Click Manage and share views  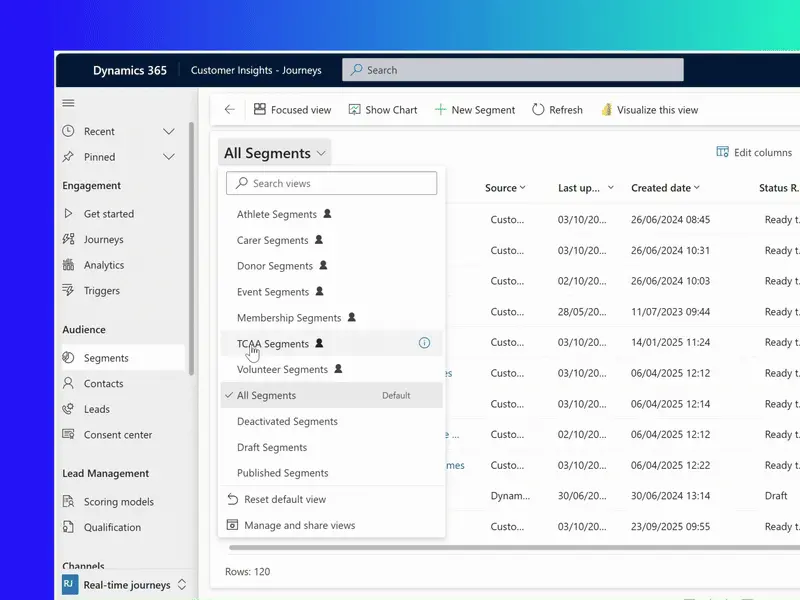pos(299,525)
